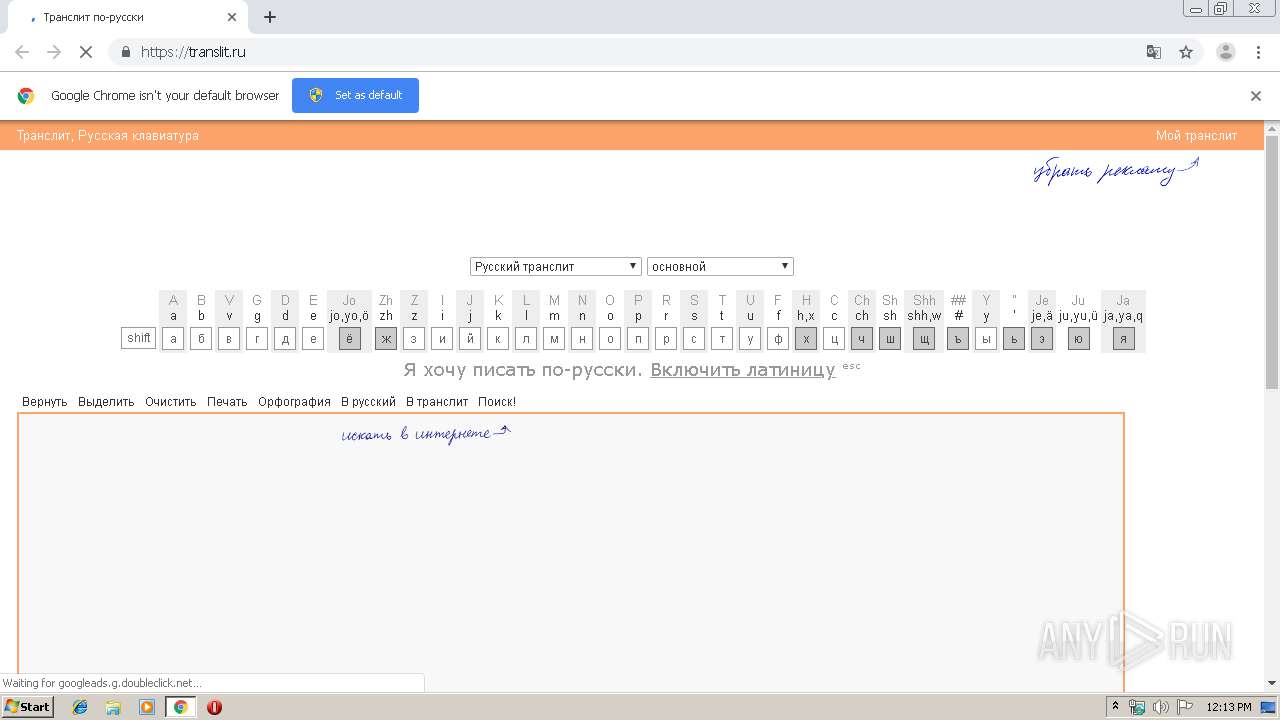Click the Cyrillic 'д' virtual key
Viewport: 1280px width, 720px height.
click(x=285, y=338)
